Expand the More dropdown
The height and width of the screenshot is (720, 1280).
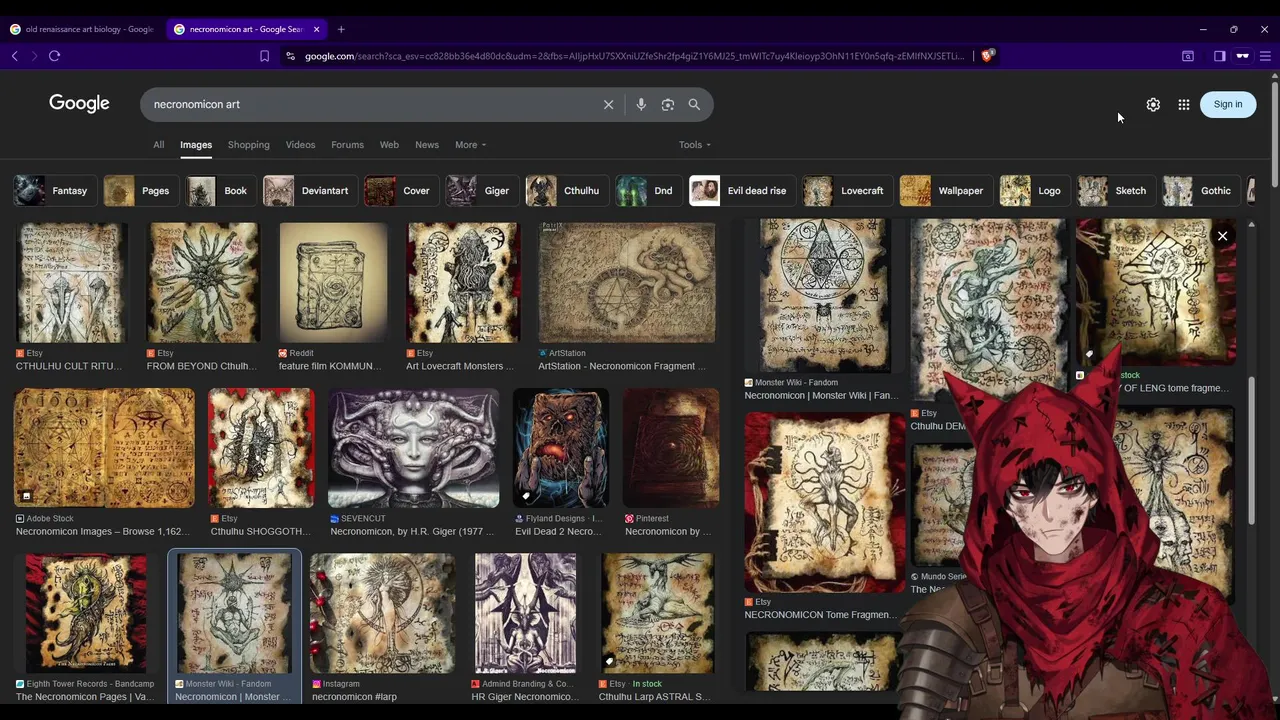[x=470, y=145]
